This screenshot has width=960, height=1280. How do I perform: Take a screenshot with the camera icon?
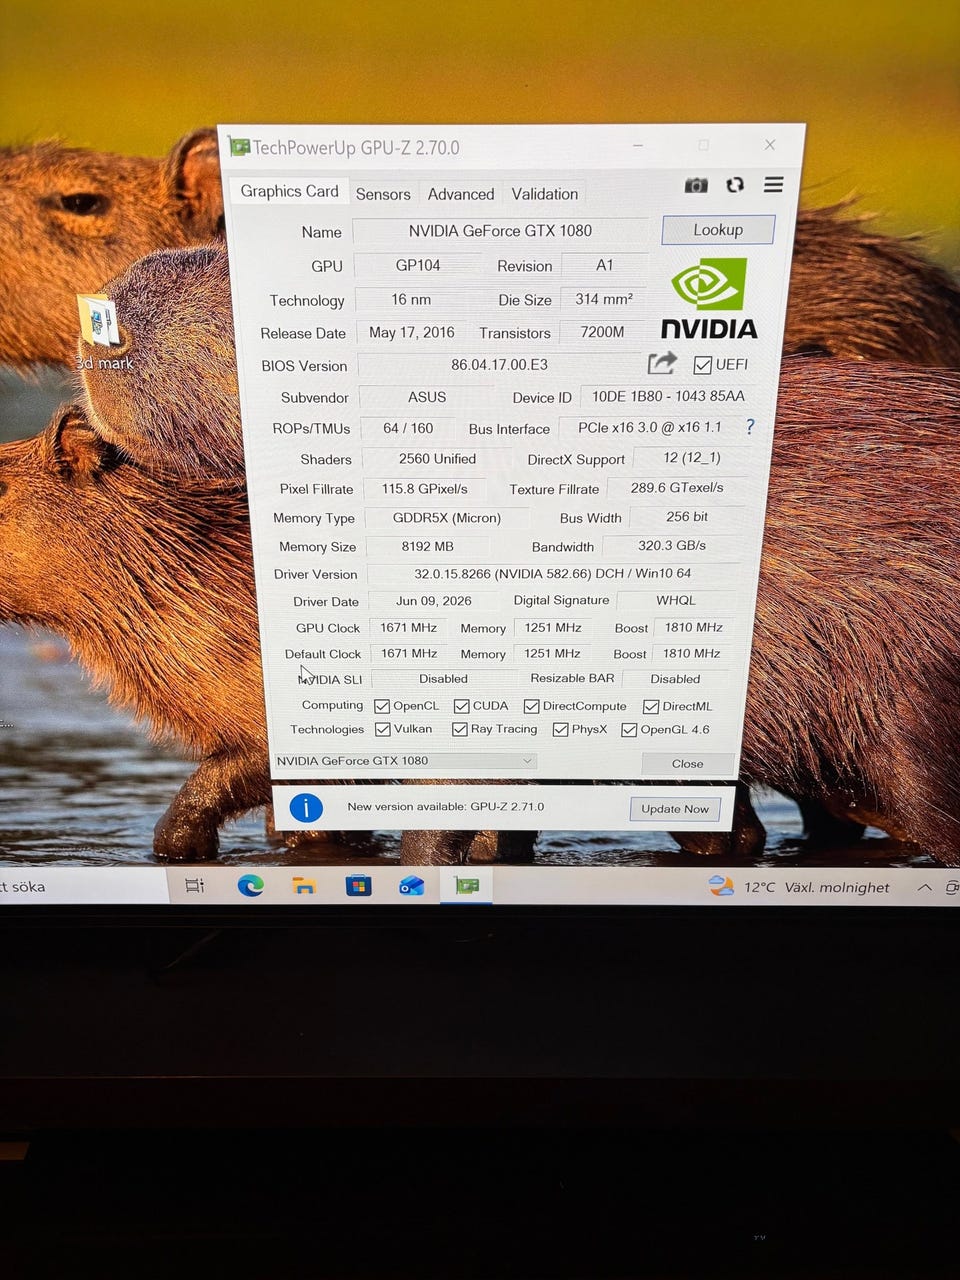pyautogui.click(x=696, y=185)
